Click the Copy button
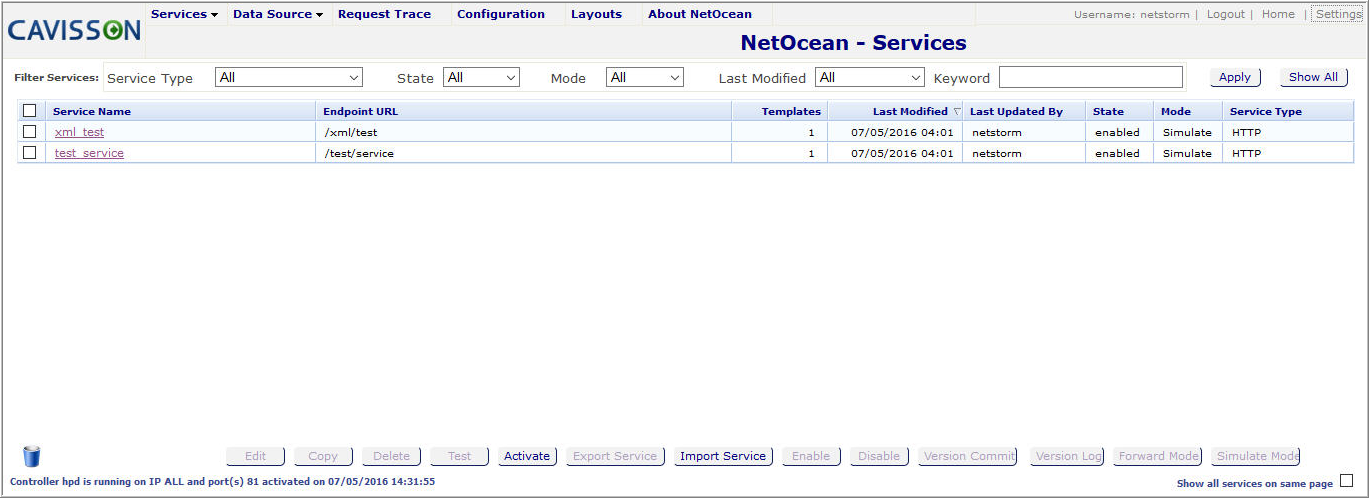Image resolution: width=1369 pixels, height=498 pixels. point(323,456)
